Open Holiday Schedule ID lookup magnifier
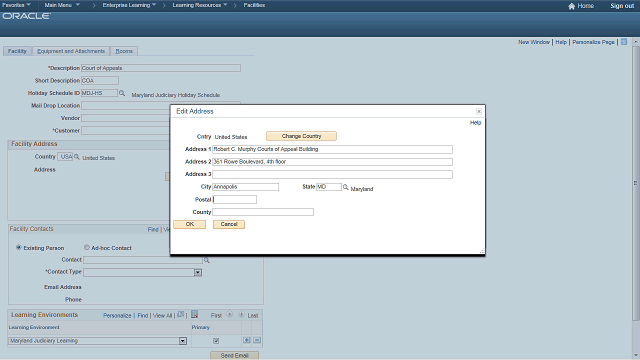This screenshot has width=640, height=360. pyautogui.click(x=122, y=93)
